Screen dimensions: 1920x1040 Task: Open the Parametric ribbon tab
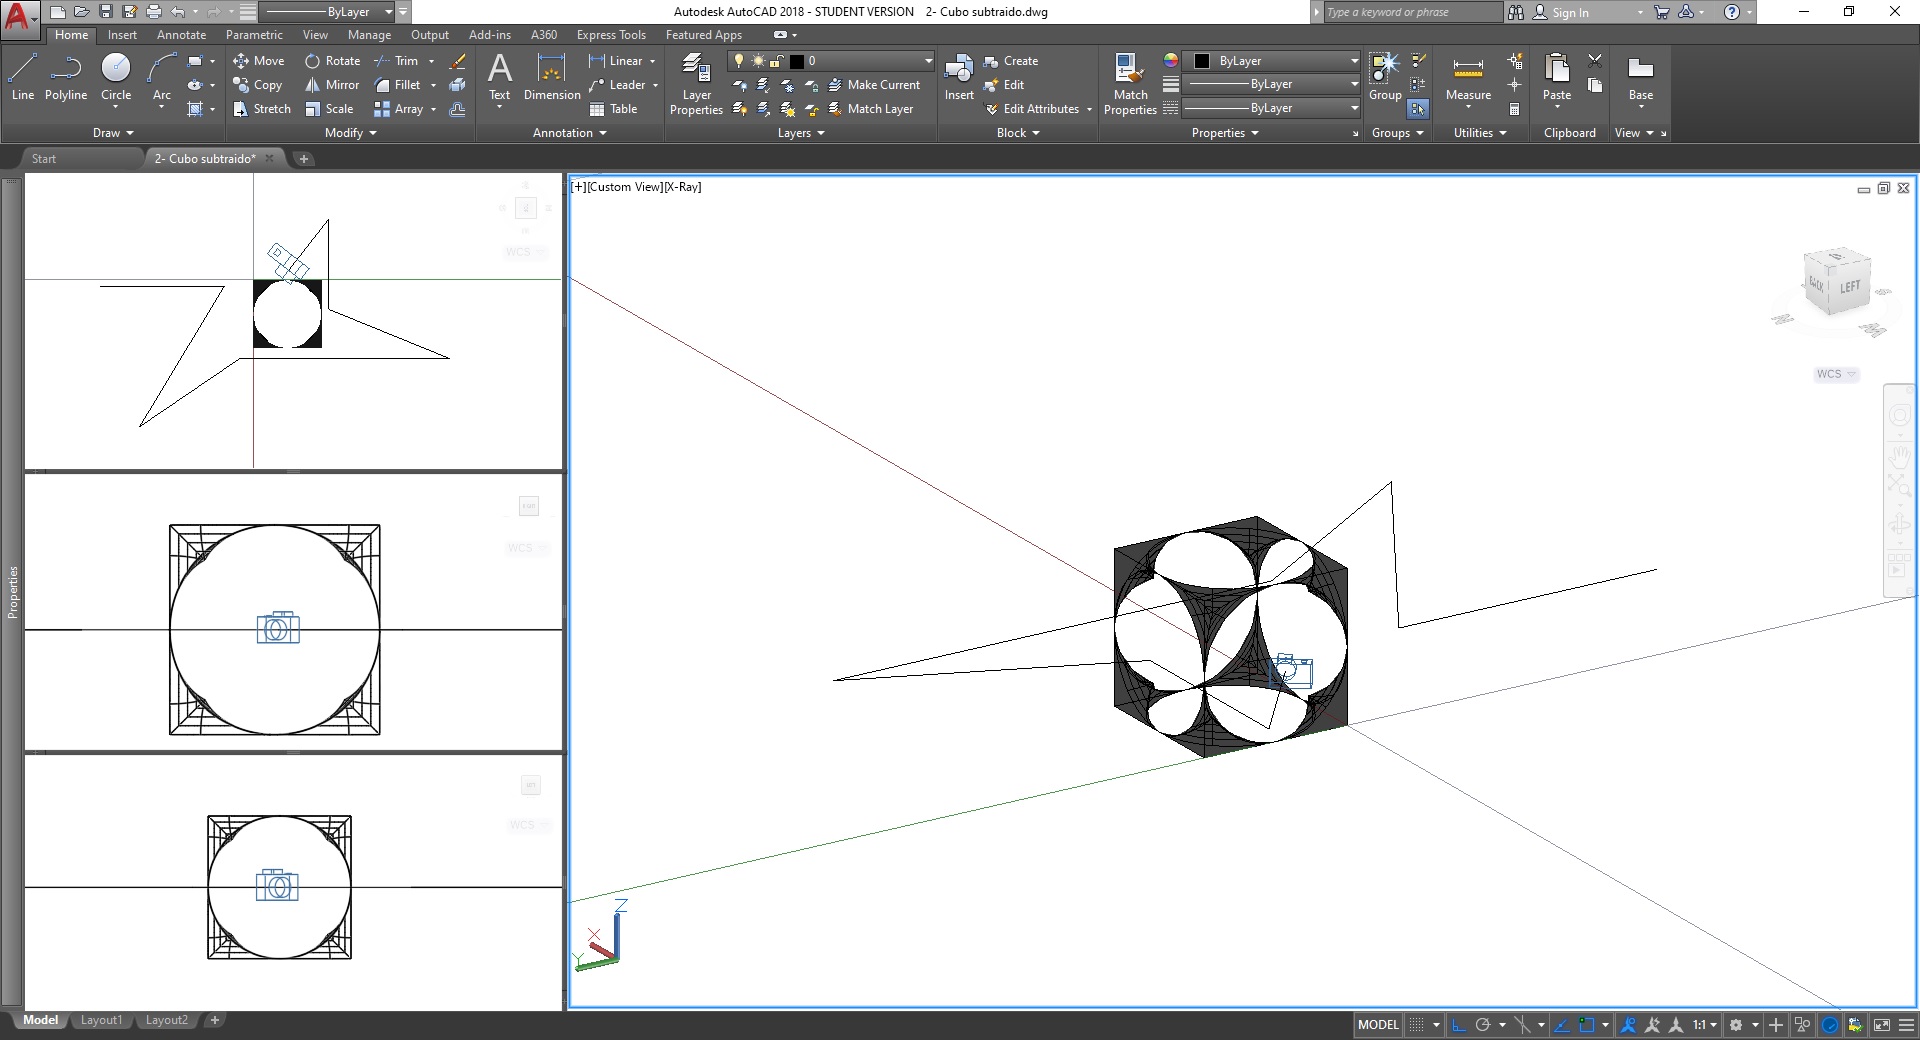pyautogui.click(x=254, y=35)
